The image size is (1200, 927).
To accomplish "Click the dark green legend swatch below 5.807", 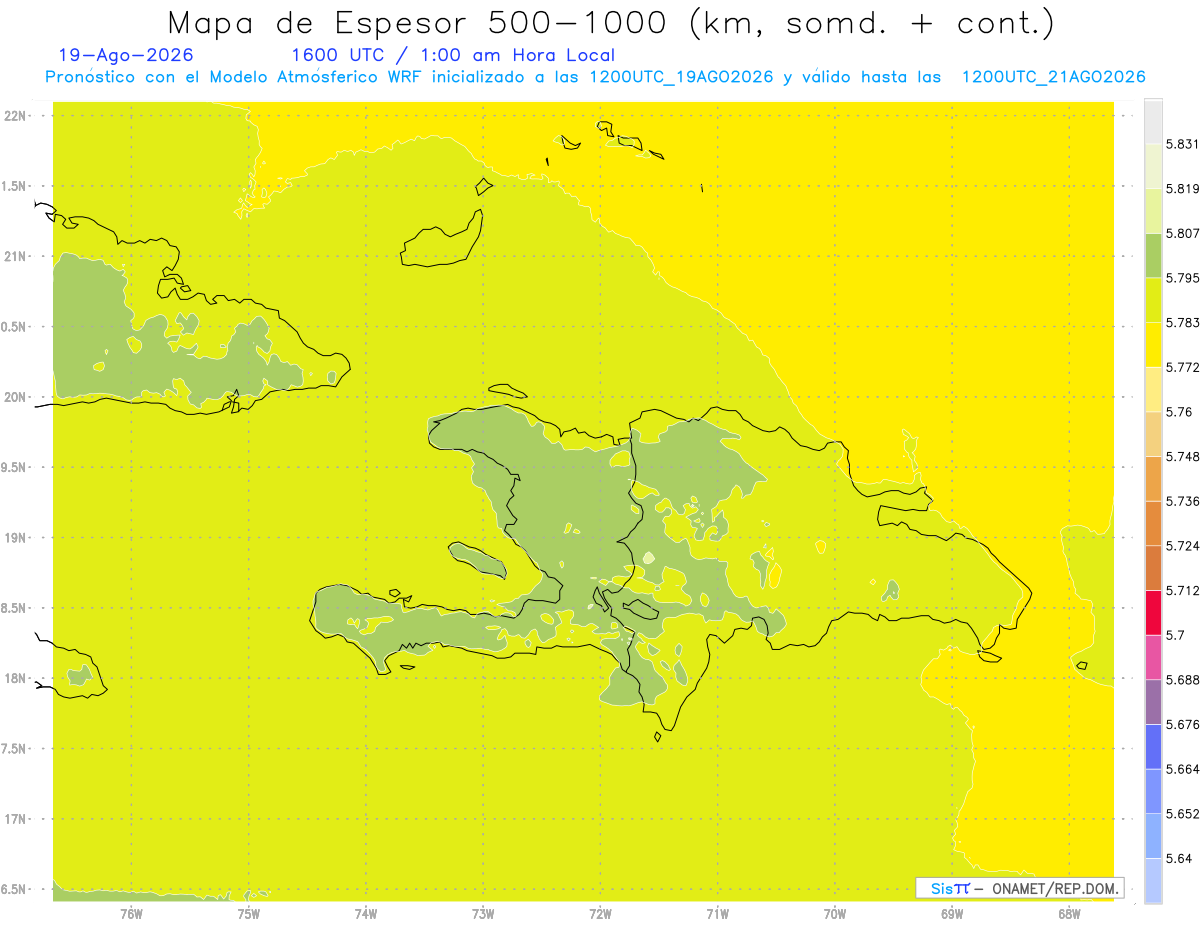I will [x=1153, y=255].
